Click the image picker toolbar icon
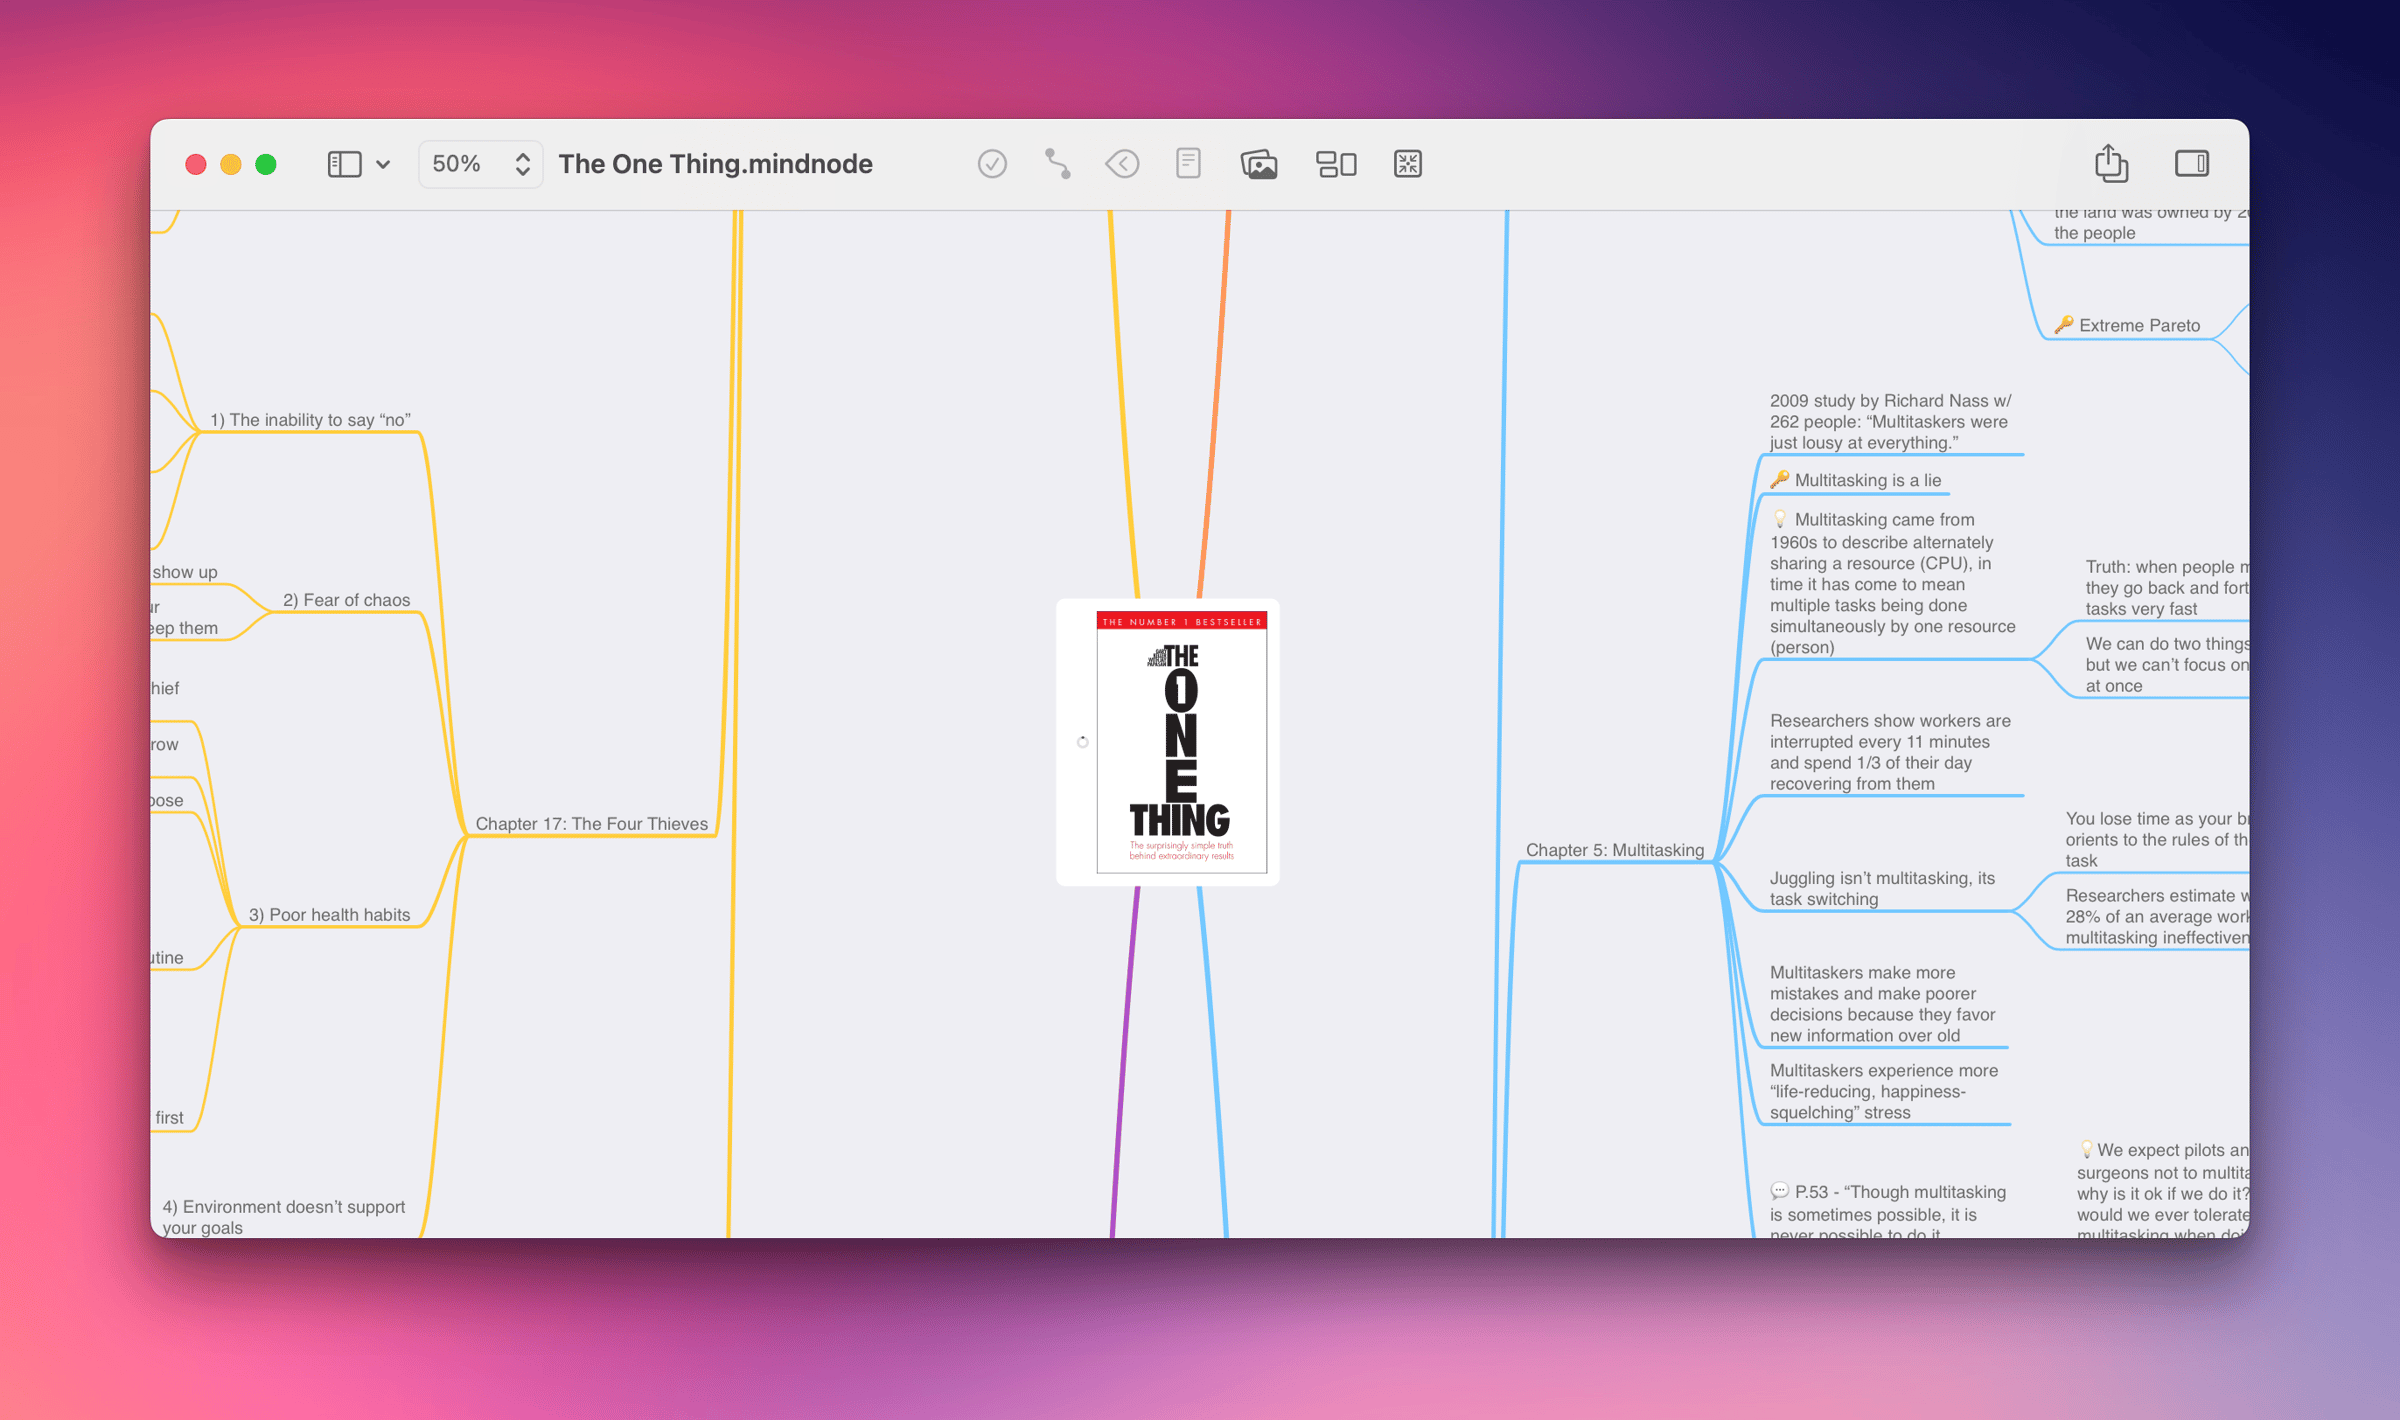This screenshot has height=1420, width=2400. [1259, 164]
